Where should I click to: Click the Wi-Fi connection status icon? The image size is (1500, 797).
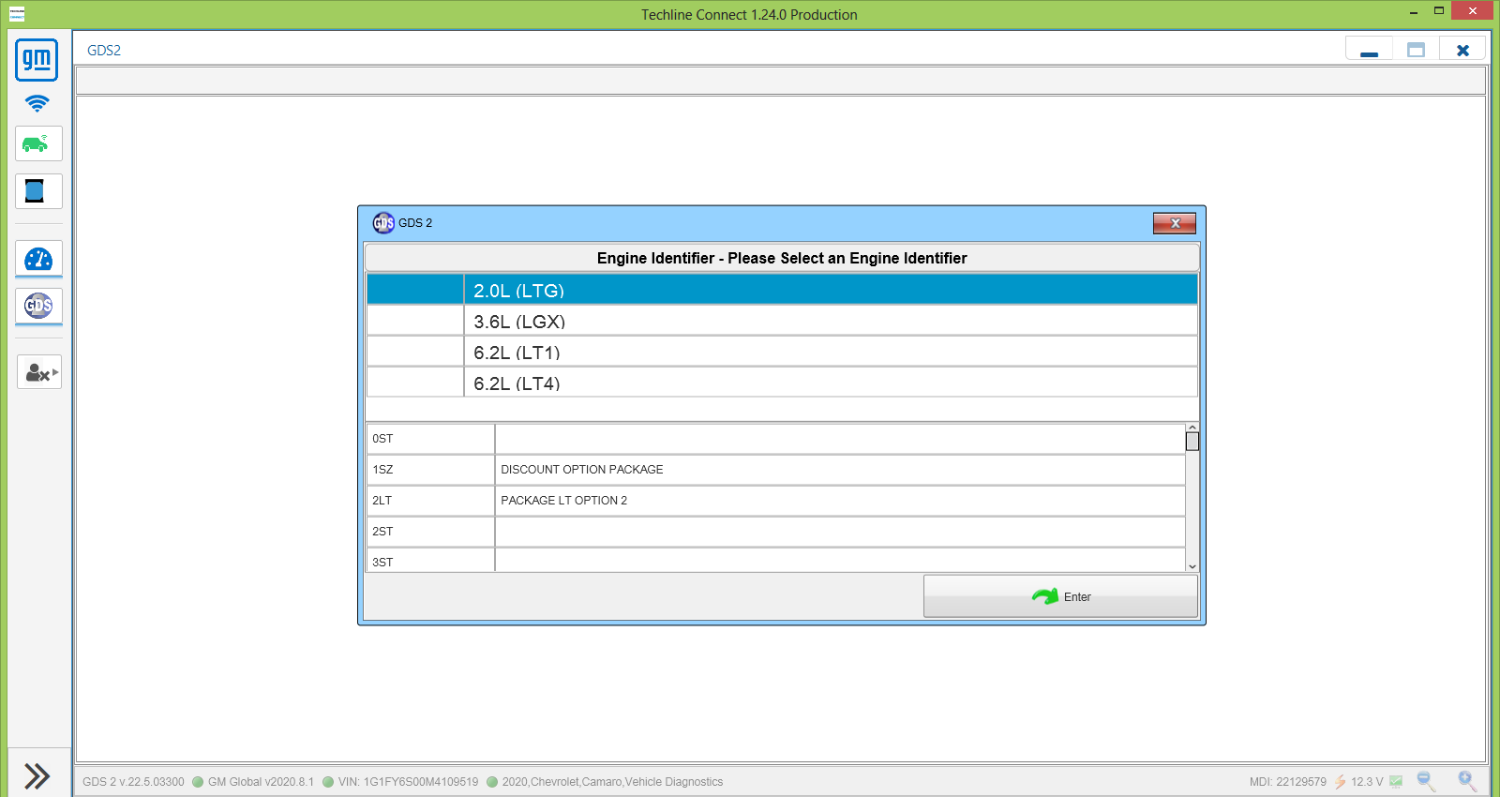37,103
